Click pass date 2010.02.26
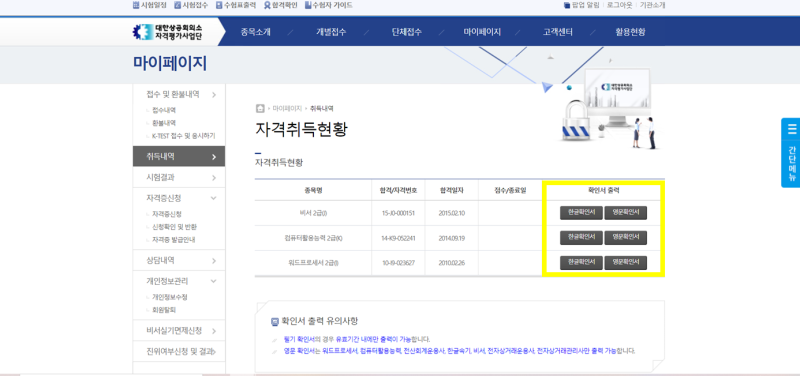The width and height of the screenshot is (800, 376). point(452,263)
